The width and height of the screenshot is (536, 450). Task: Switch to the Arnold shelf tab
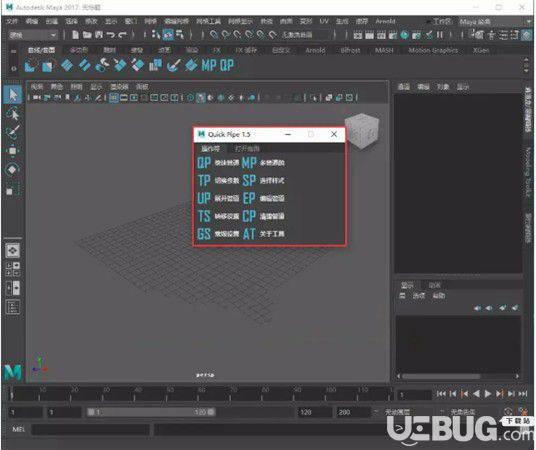click(315, 51)
